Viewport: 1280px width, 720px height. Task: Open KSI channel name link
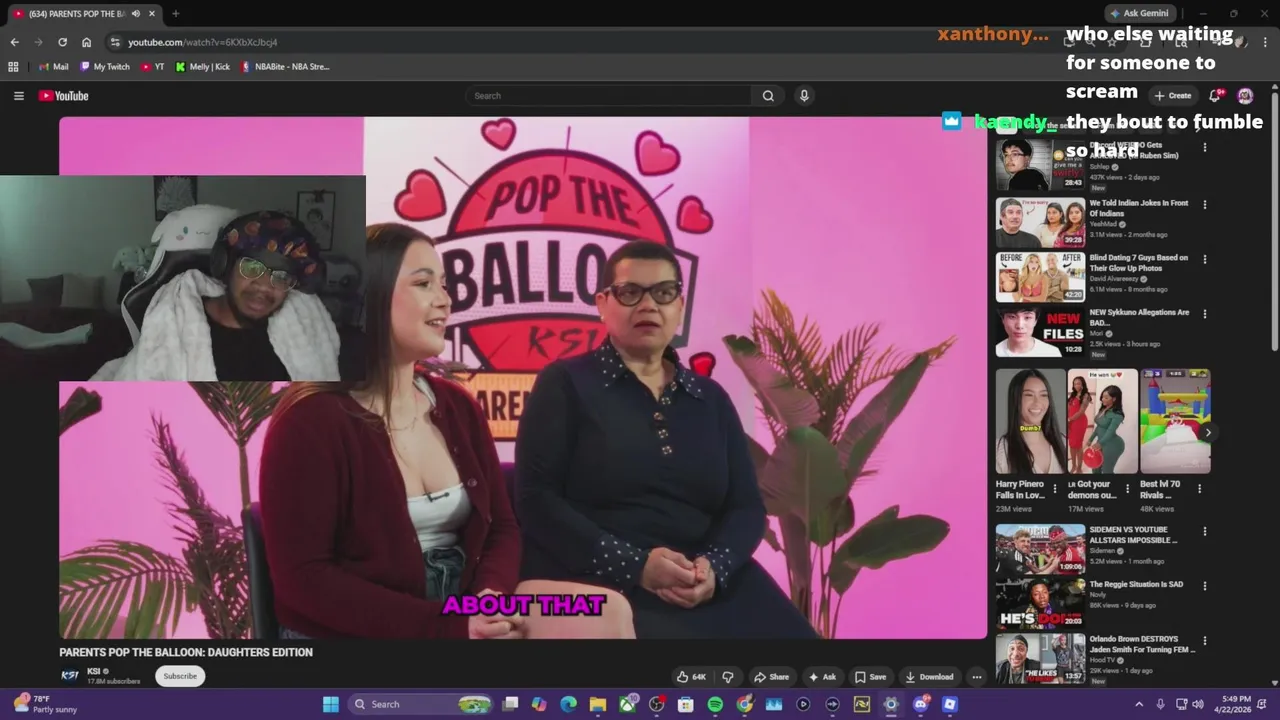tap(93, 672)
